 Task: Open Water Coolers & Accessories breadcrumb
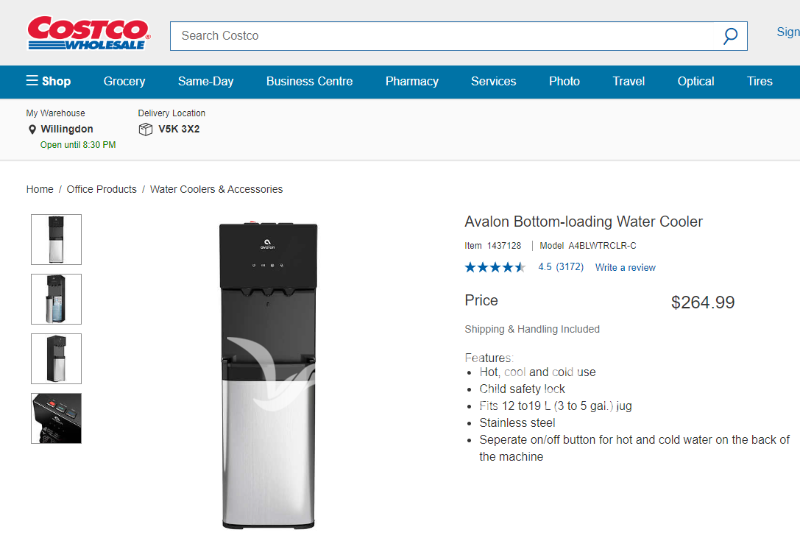[x=216, y=189]
